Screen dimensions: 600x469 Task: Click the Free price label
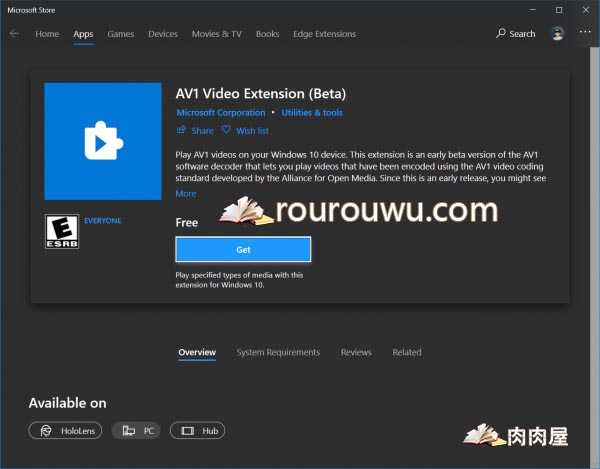(187, 223)
